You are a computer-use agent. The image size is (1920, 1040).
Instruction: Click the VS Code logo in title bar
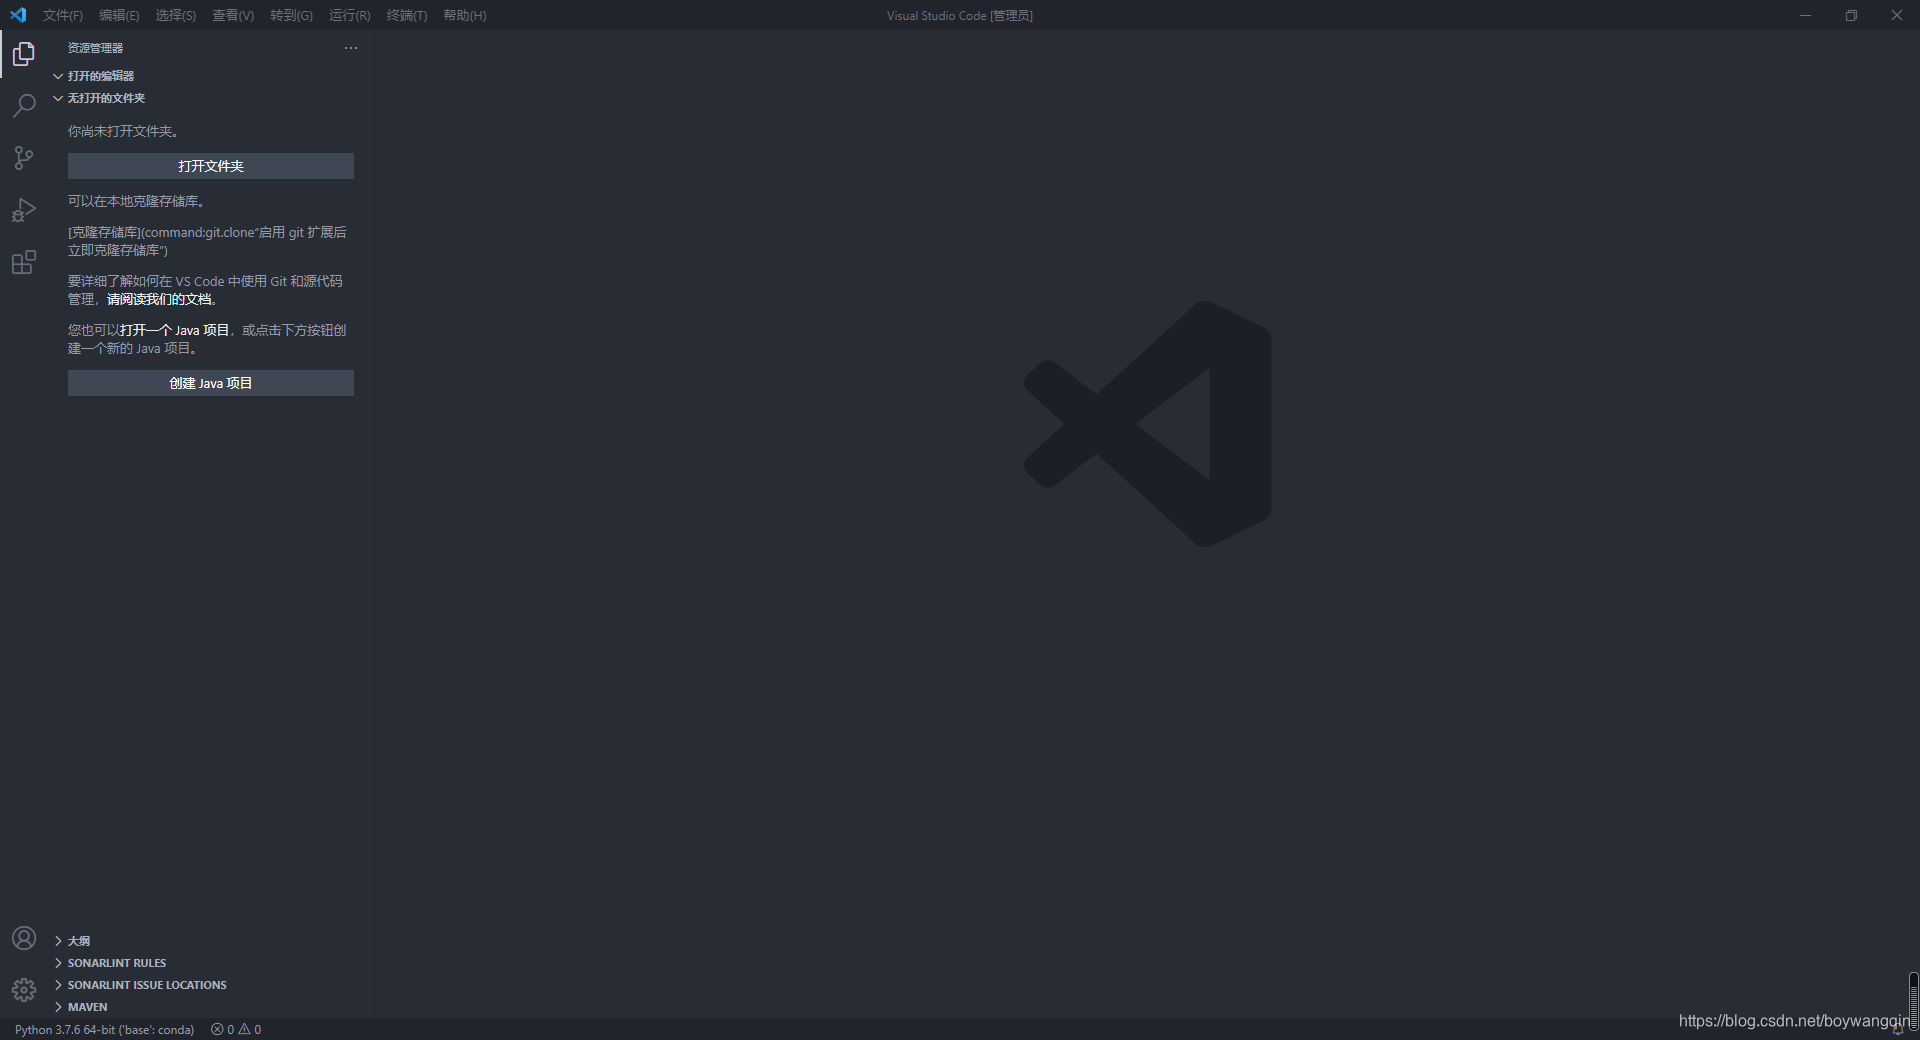18,15
